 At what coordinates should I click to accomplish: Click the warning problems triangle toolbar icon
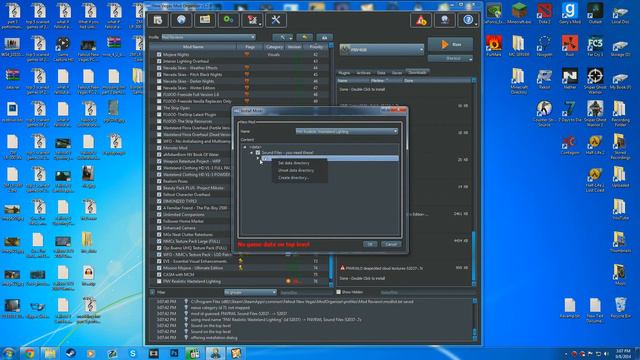pos(421,20)
